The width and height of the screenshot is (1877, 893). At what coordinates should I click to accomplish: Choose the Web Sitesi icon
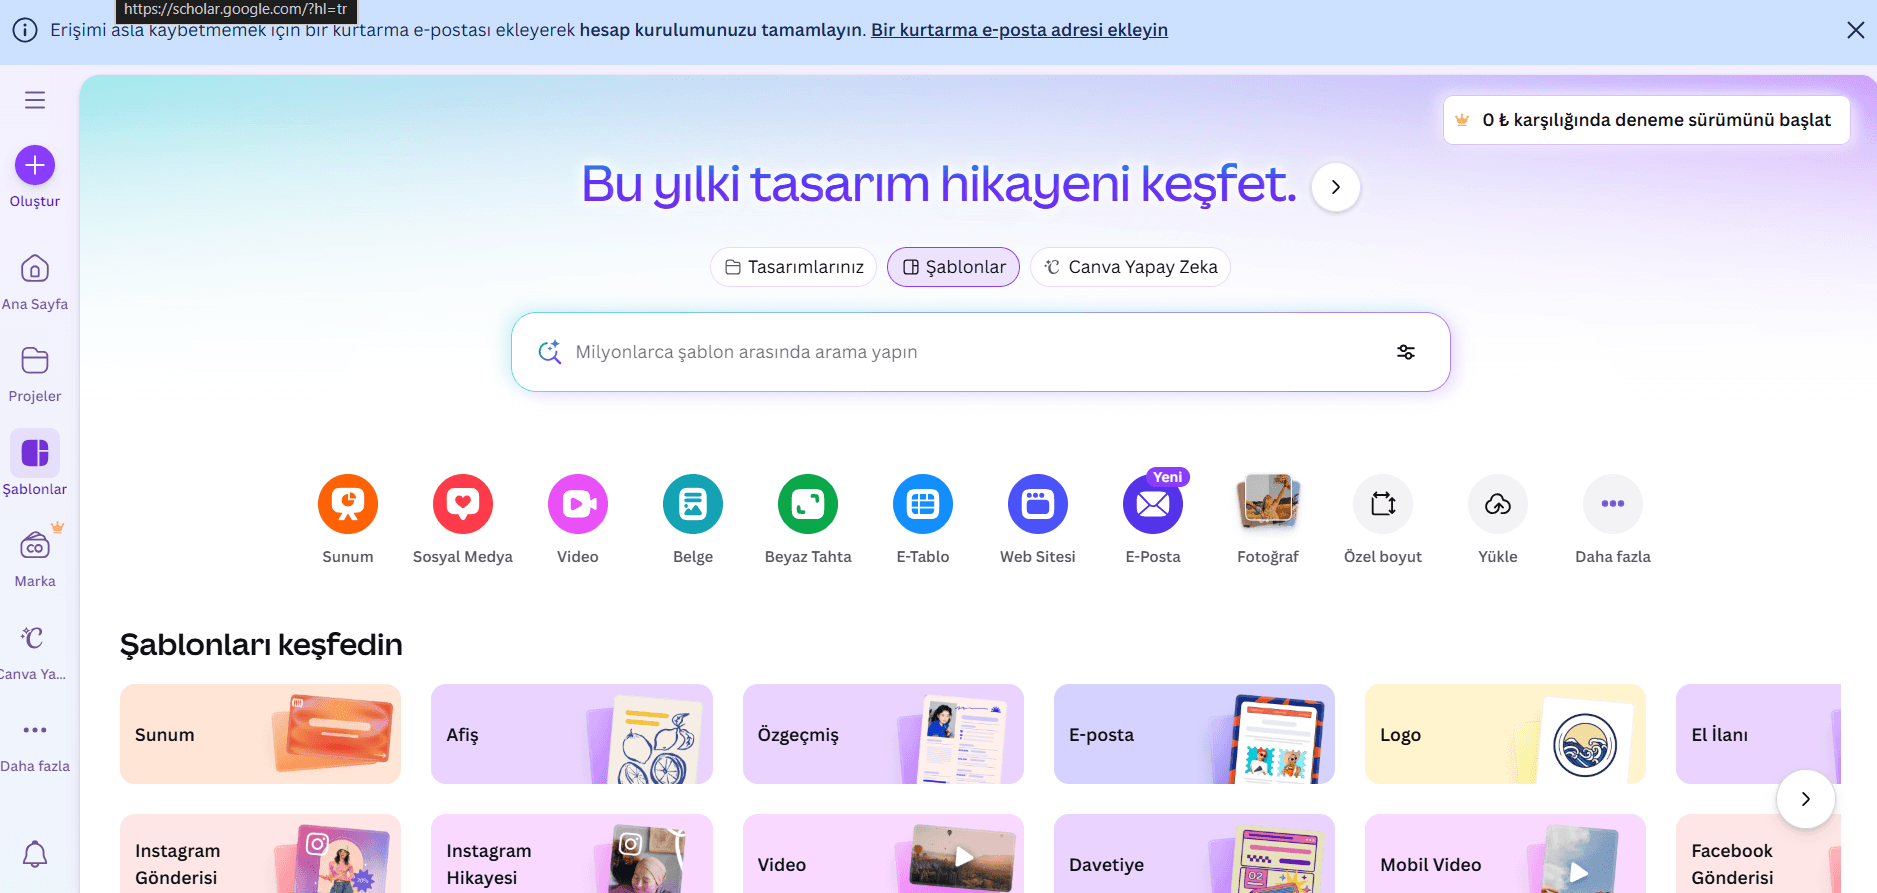coord(1038,504)
